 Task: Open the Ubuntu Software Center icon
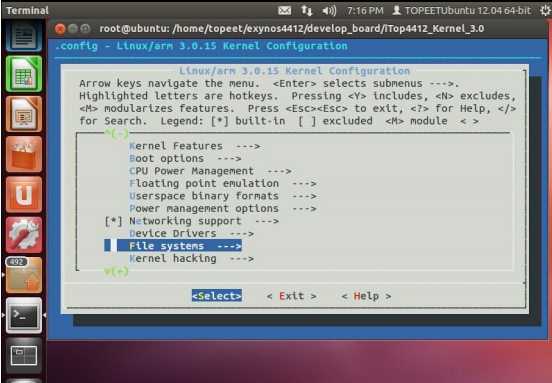[24, 154]
